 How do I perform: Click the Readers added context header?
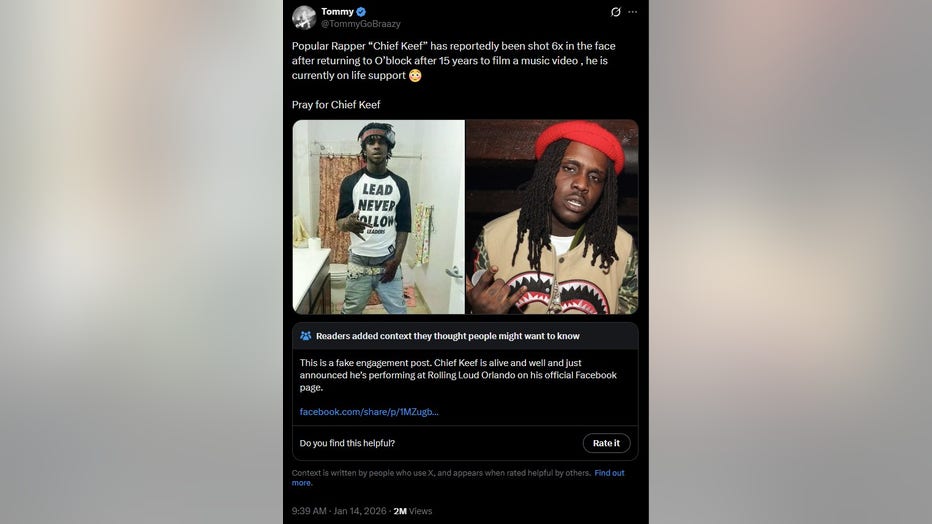click(448, 336)
